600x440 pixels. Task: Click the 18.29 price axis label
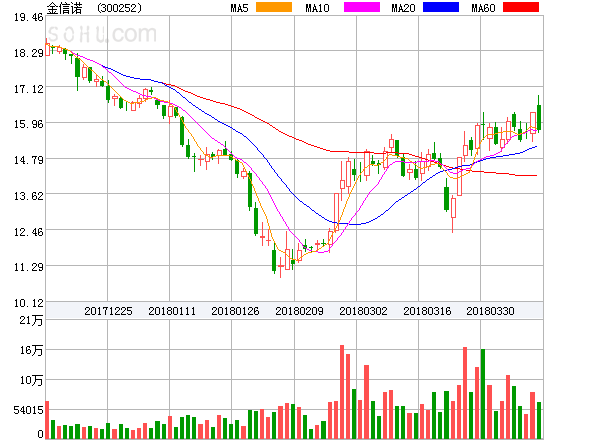point(29,53)
